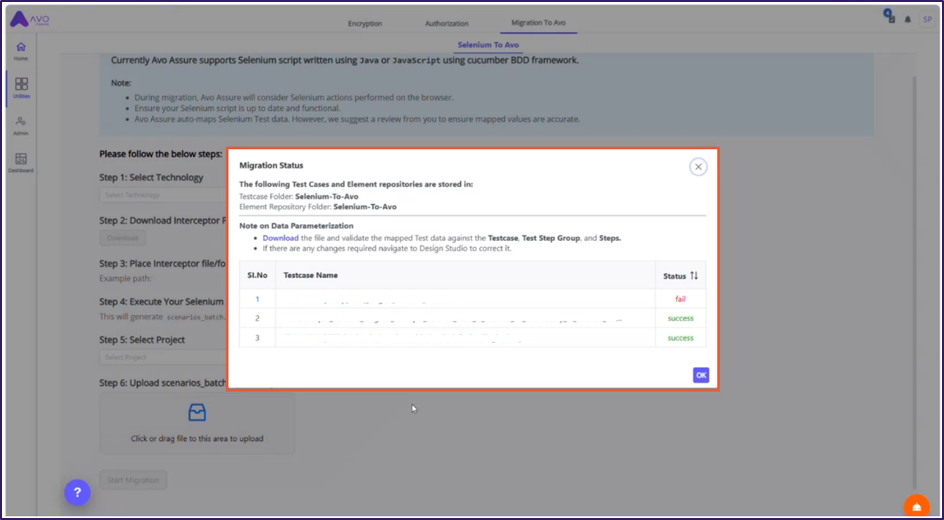Click the Avo logo
The image size is (944, 520).
tap(32, 19)
